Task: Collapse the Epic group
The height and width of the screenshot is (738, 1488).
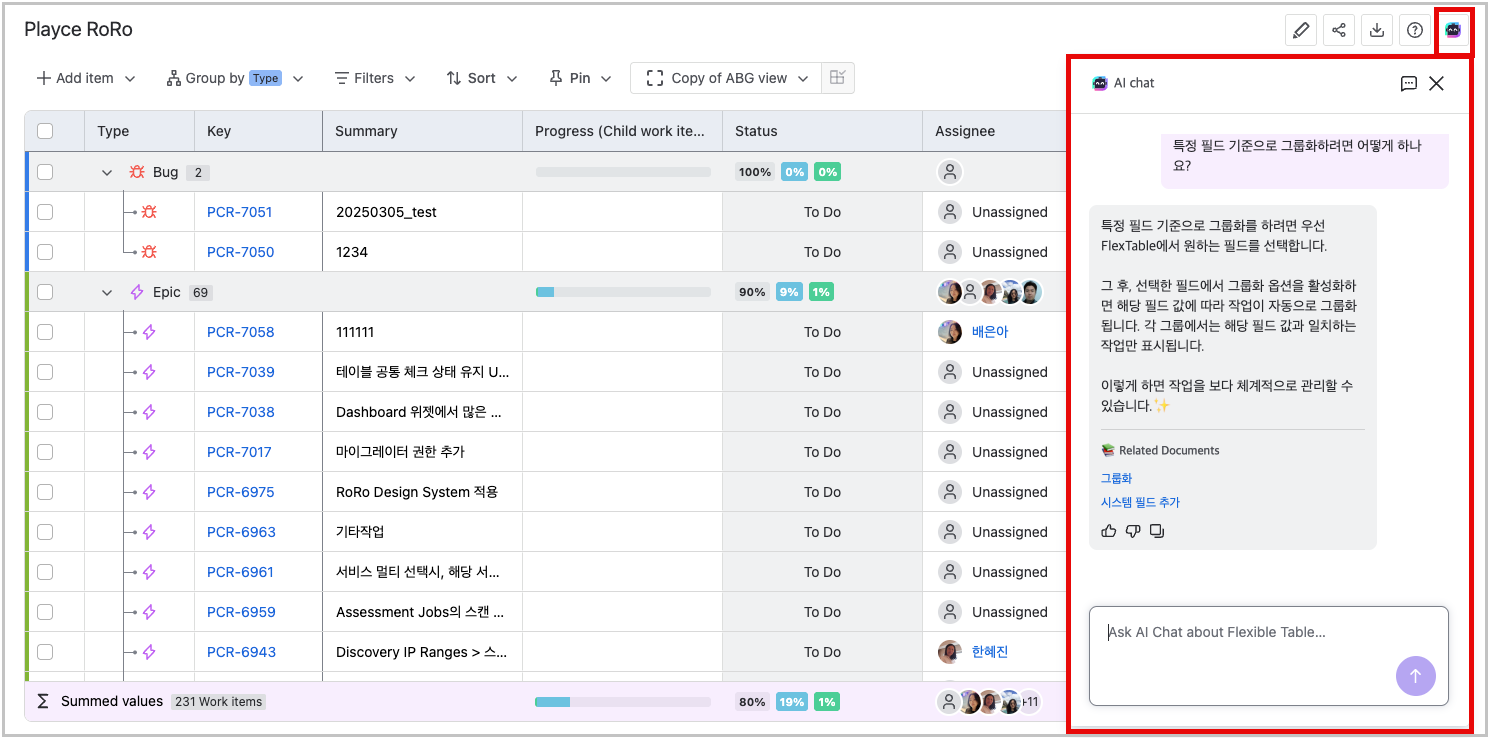Action: (107, 291)
